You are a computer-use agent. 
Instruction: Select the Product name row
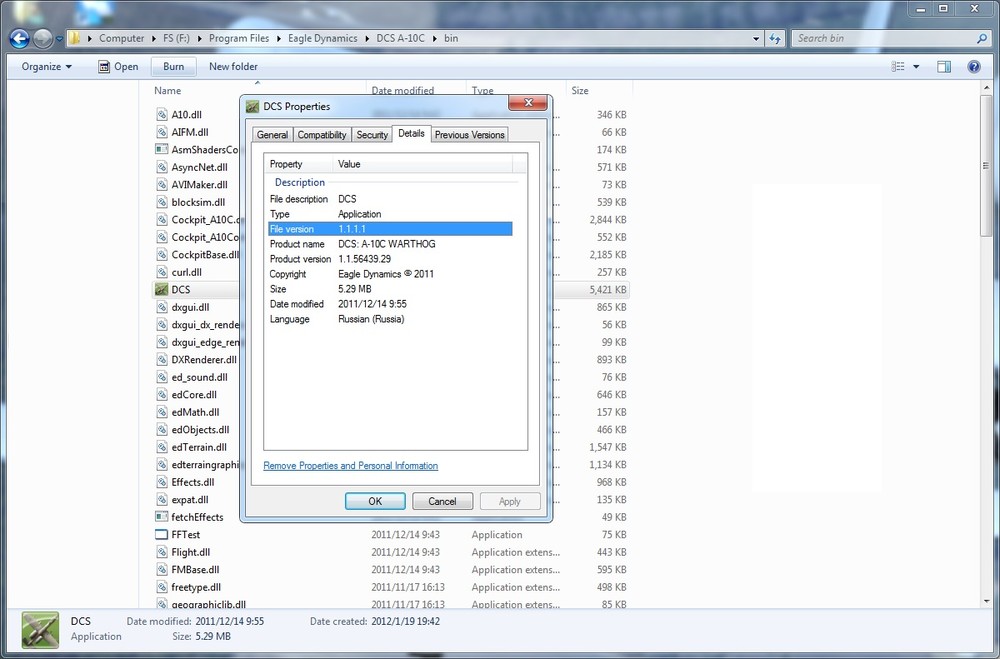click(390, 244)
